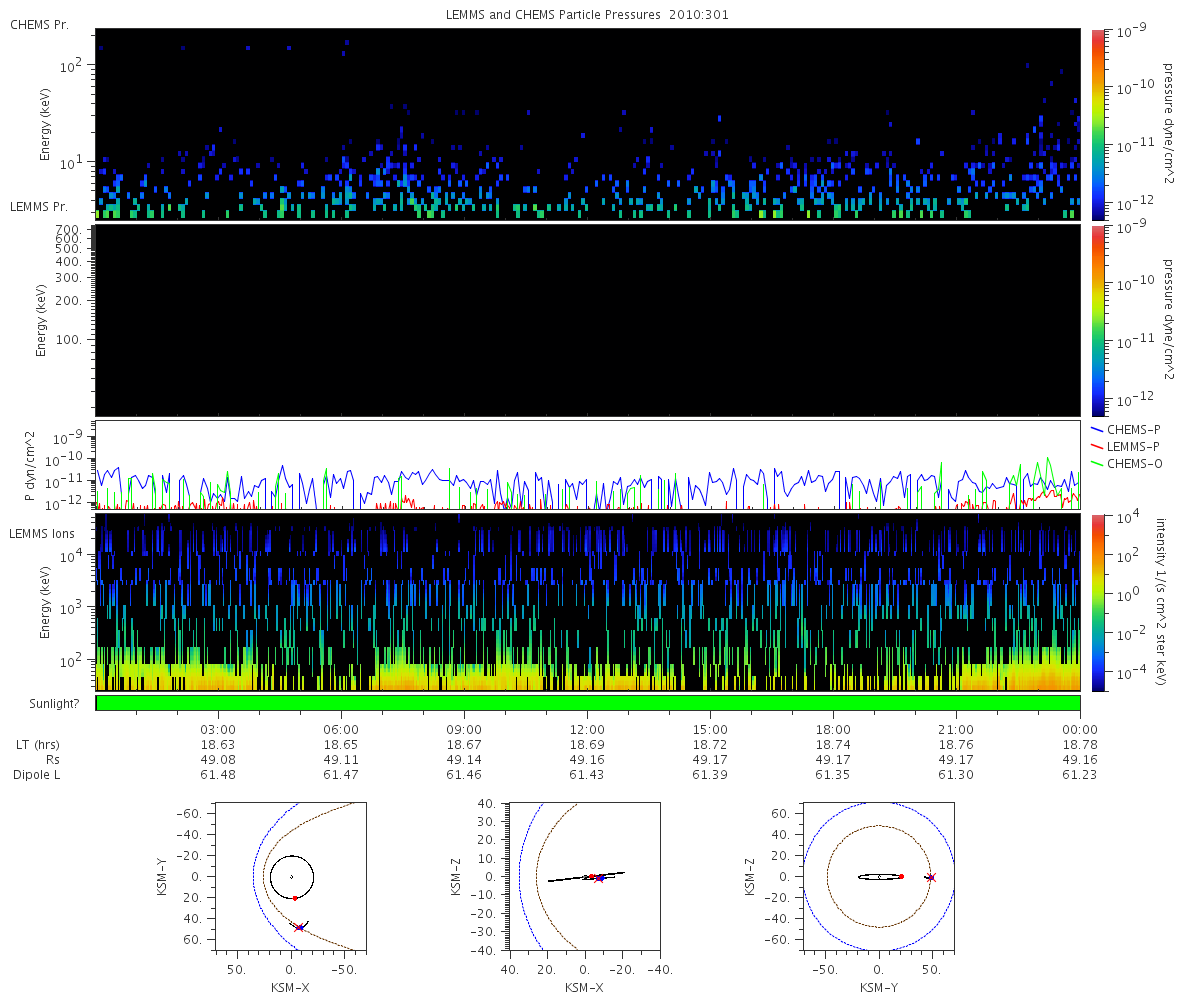Click the red star in KSM-X KSM-Y plot
1200x1000 pixels.
pos(298,928)
